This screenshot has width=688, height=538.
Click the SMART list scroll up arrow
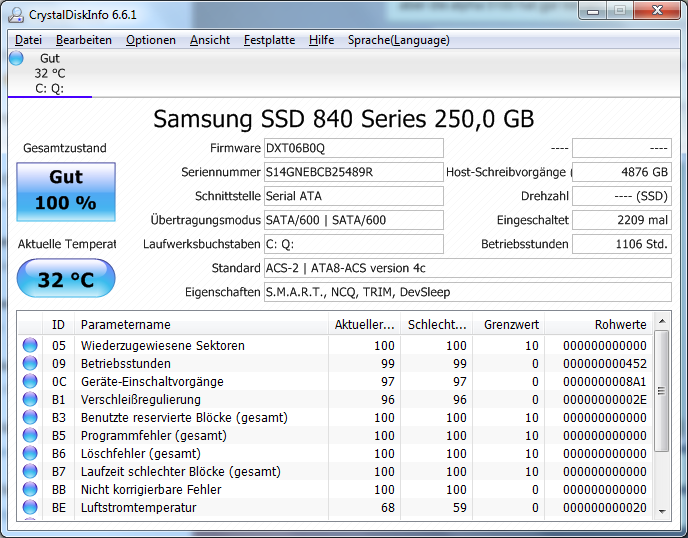[662, 322]
